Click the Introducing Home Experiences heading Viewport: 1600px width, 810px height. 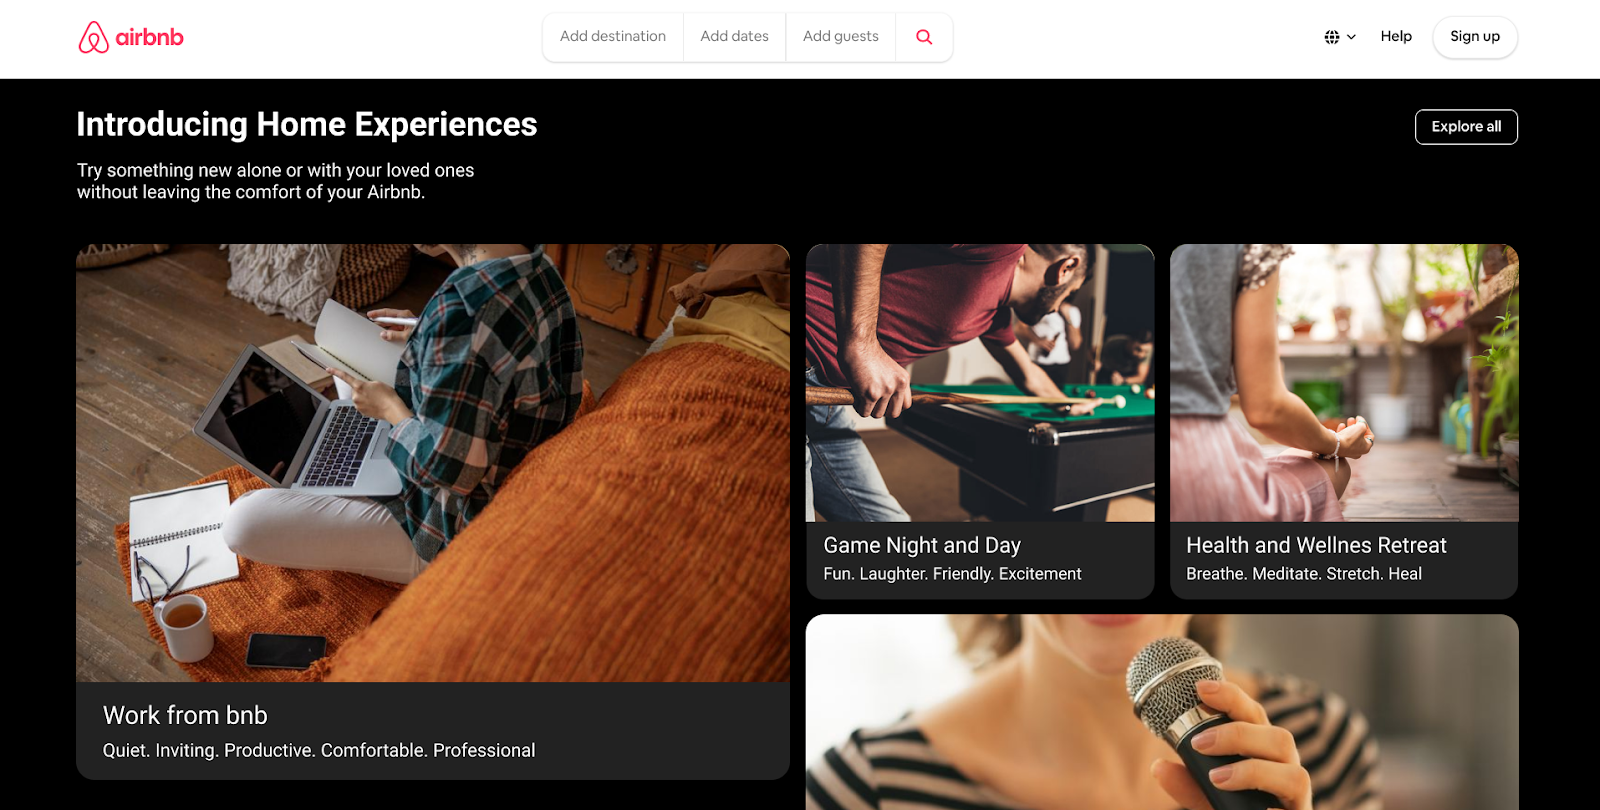307,125
